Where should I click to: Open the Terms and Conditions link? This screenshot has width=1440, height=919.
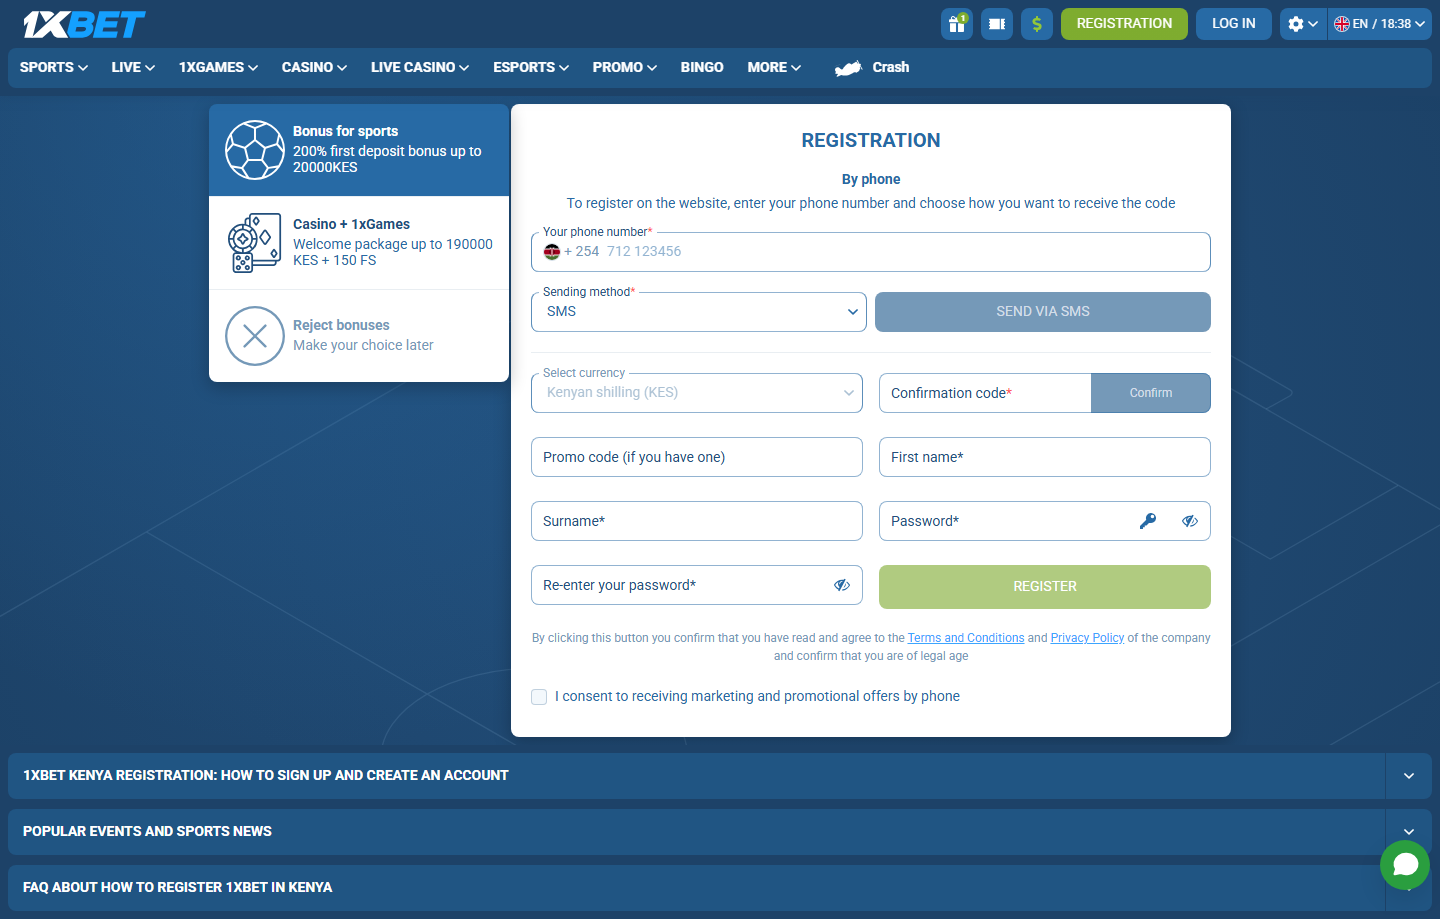coord(966,638)
